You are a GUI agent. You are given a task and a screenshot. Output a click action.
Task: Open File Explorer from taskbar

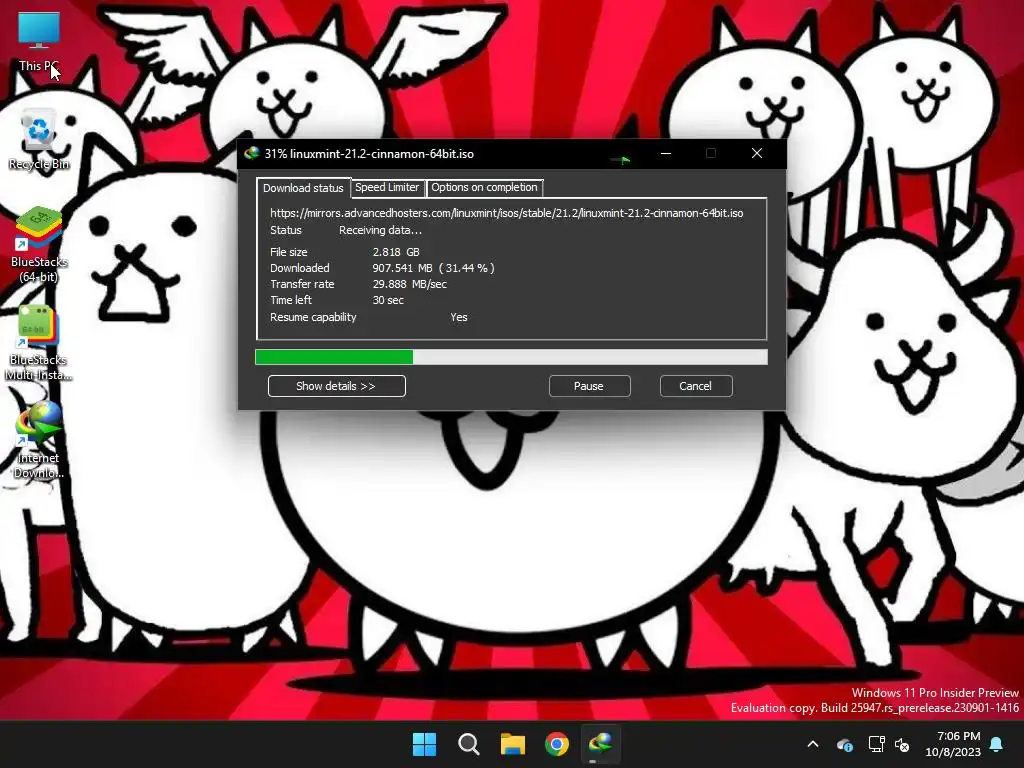point(513,744)
